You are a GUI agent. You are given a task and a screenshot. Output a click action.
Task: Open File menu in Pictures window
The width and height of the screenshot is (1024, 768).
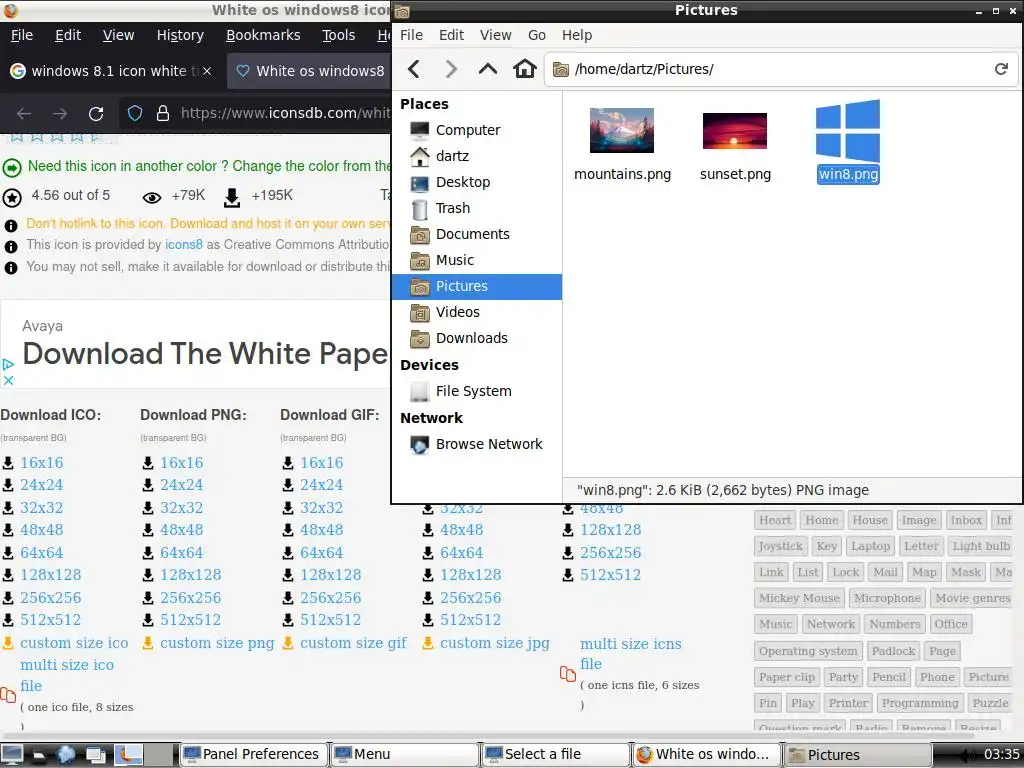pos(411,35)
